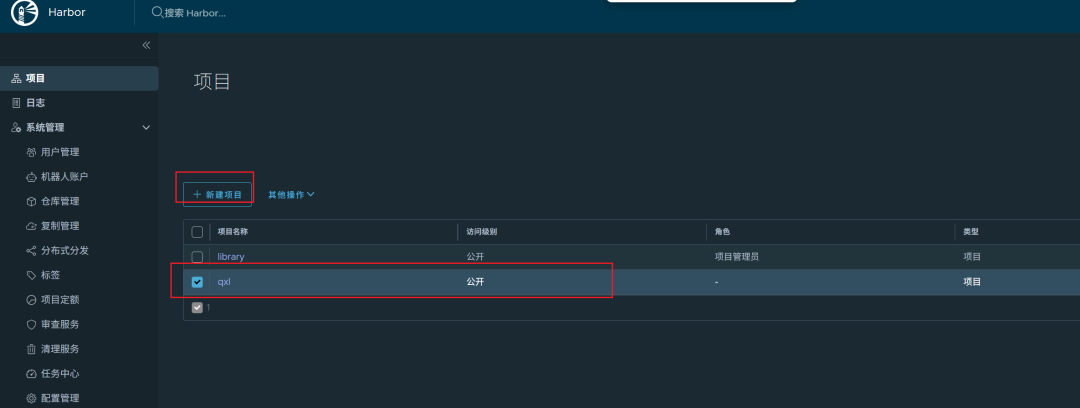
Task: Click the 机器人账户 robot icon
Action: [31, 177]
